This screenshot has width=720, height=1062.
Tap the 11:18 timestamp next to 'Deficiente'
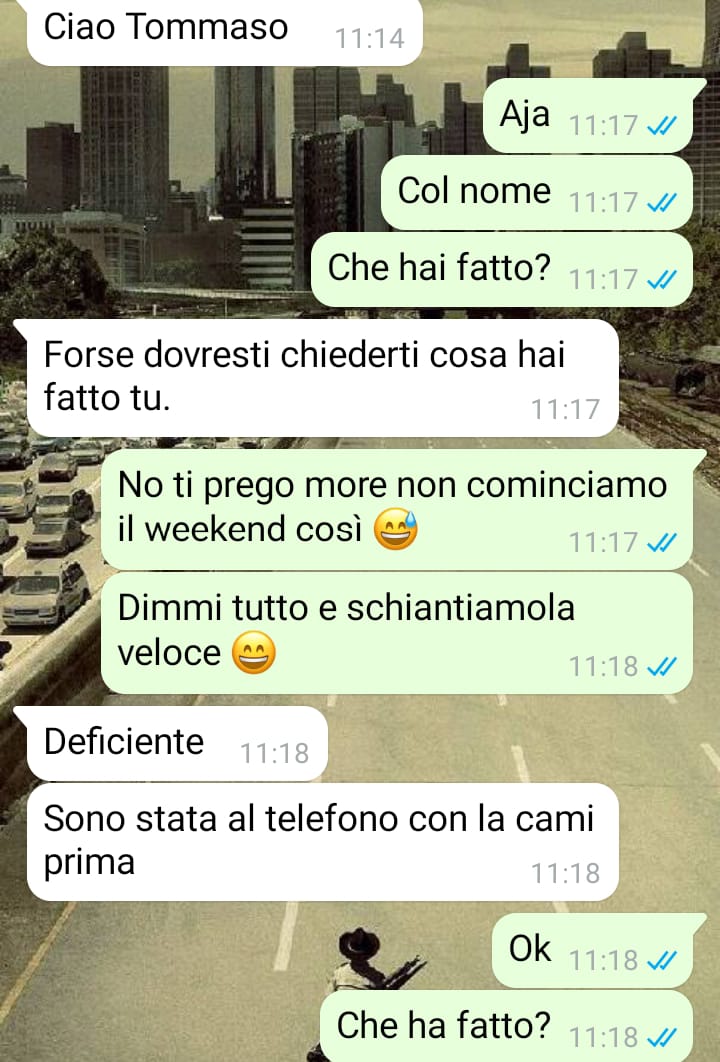[274, 753]
